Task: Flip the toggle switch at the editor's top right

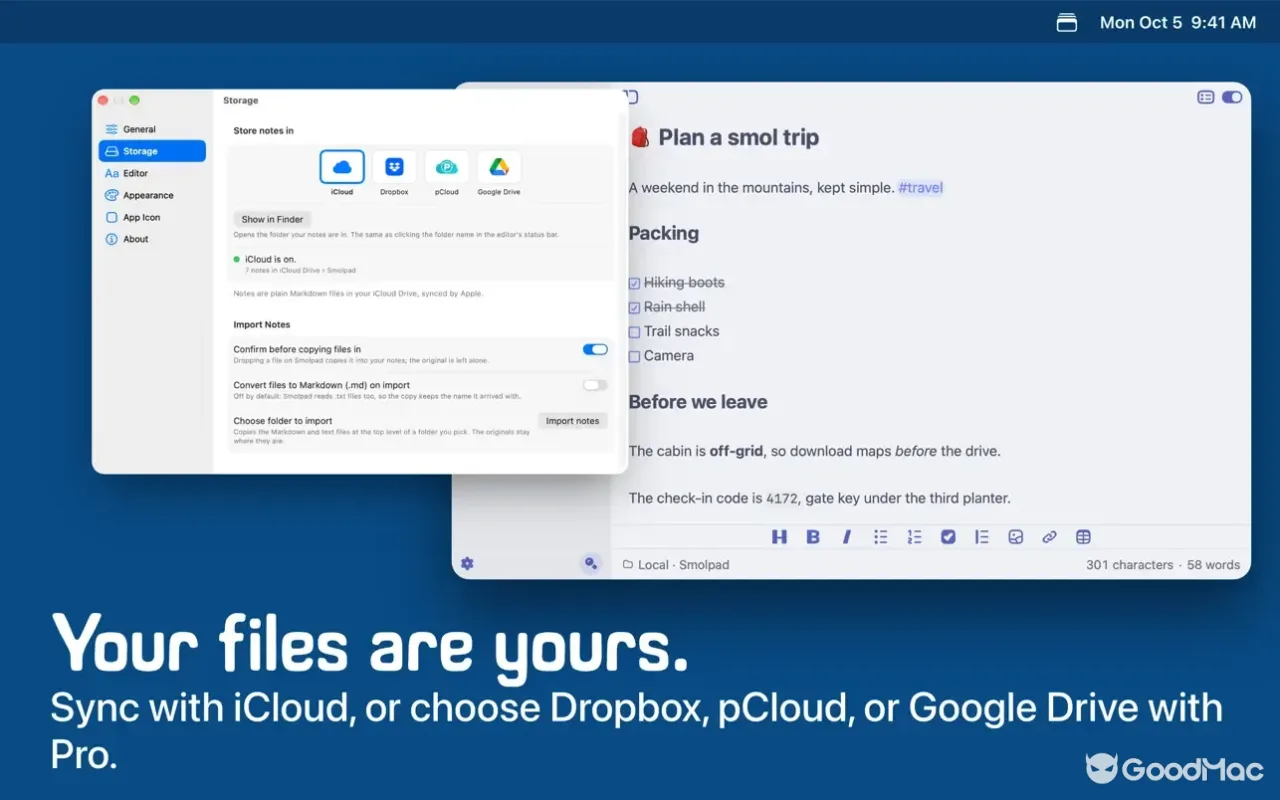Action: [x=1232, y=97]
